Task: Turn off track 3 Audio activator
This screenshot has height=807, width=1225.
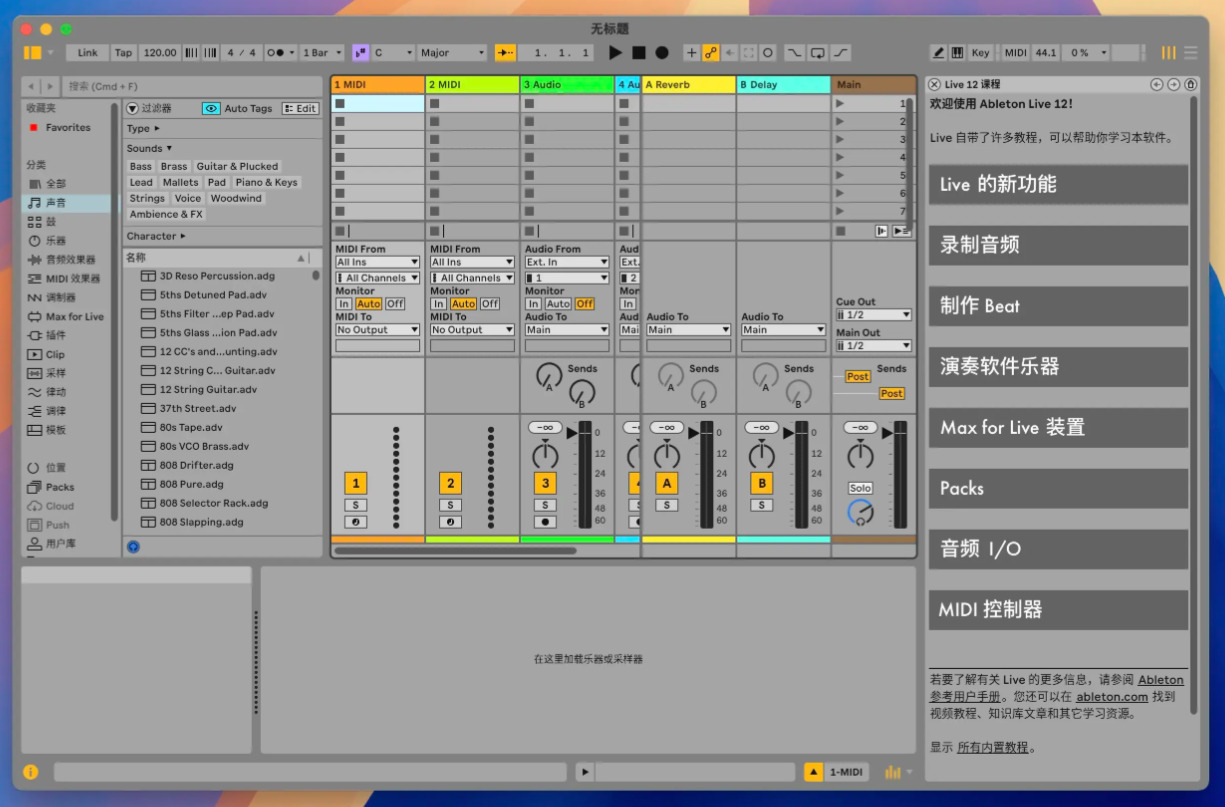Action: [545, 484]
